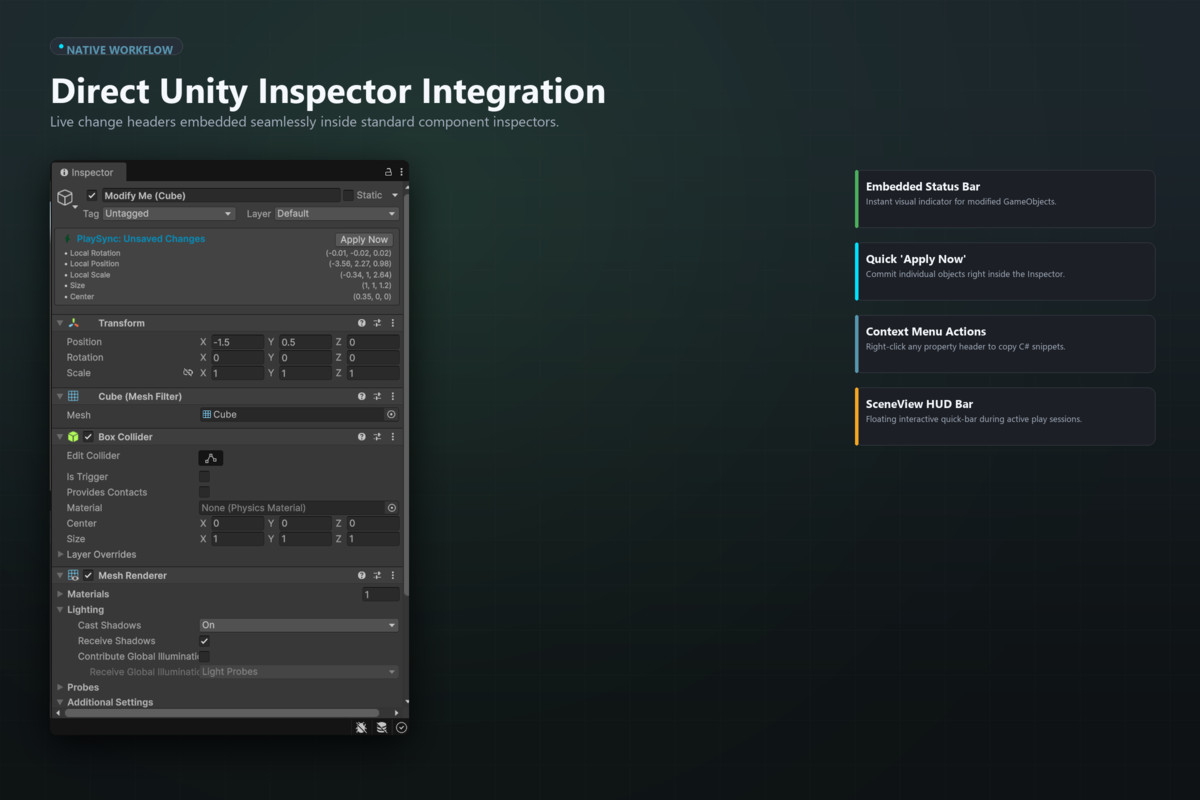Open the Cast Shadows dropdown
The image size is (1200, 800).
click(299, 625)
